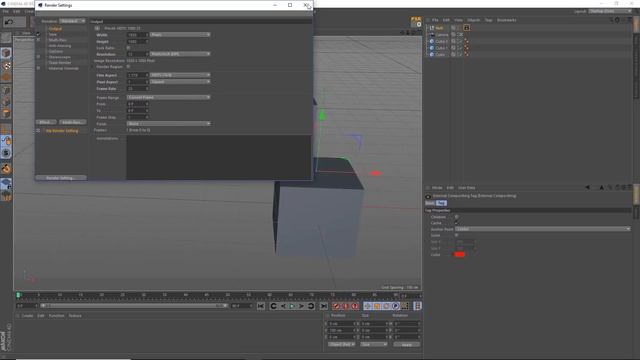Viewport: 640px width, 360px height.
Task: Click the Play Forwards button
Action: 292,306
